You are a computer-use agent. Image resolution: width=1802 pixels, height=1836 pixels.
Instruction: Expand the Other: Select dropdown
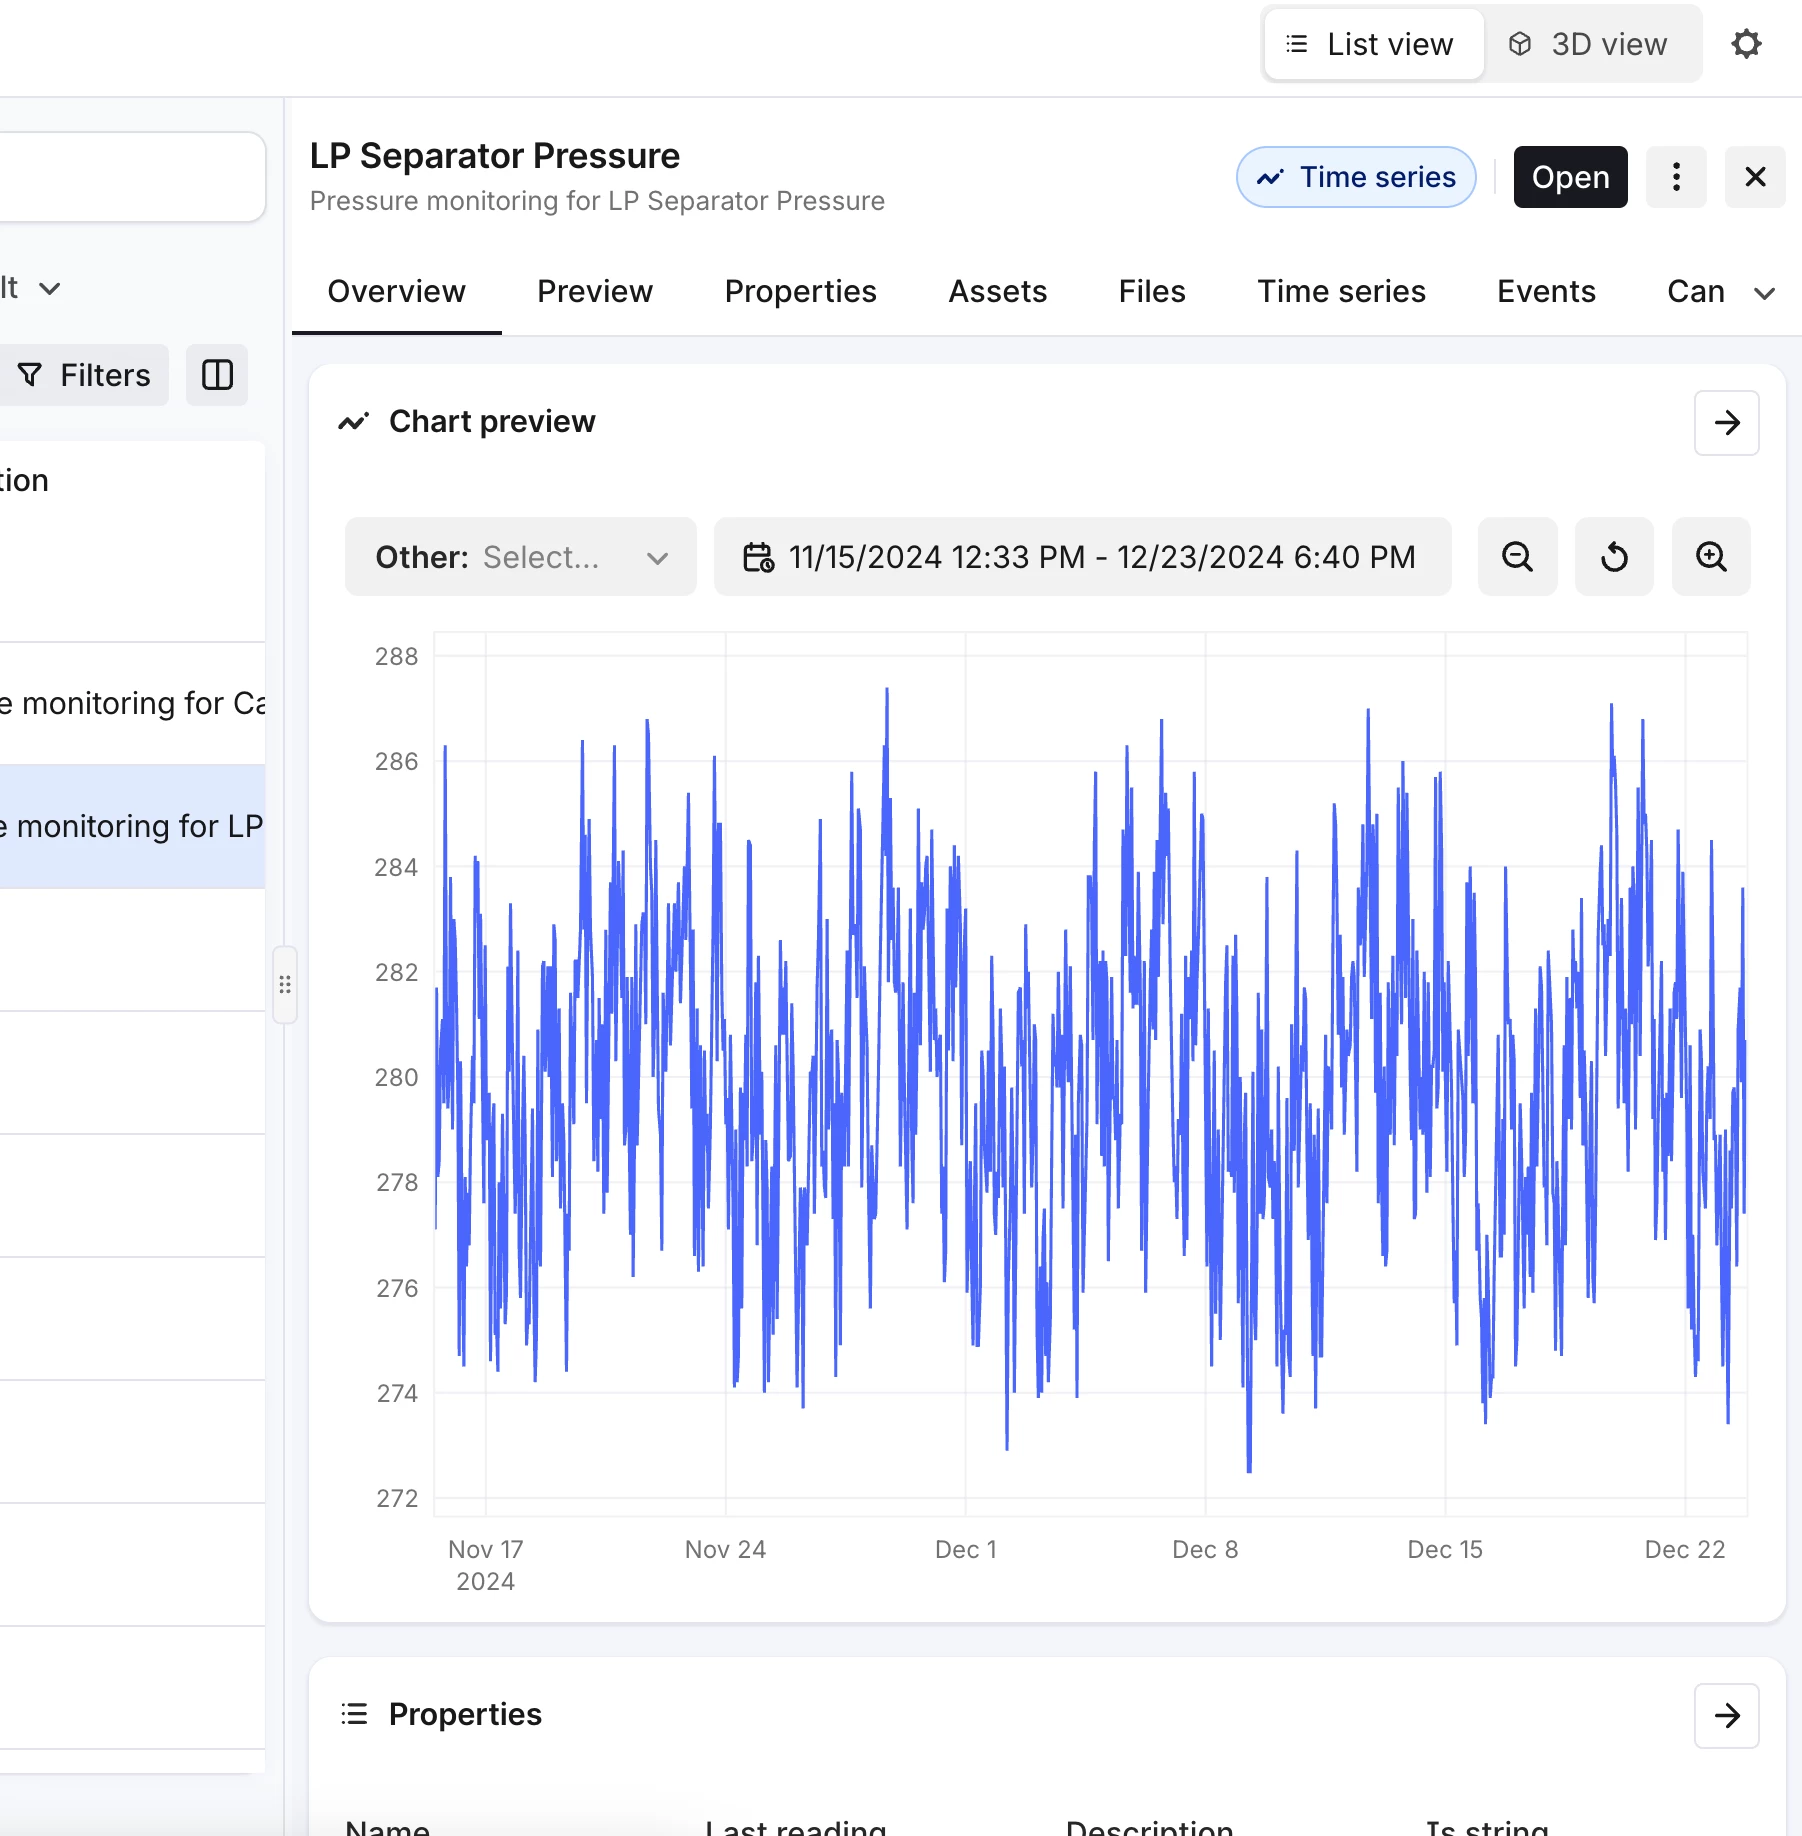pos(520,557)
